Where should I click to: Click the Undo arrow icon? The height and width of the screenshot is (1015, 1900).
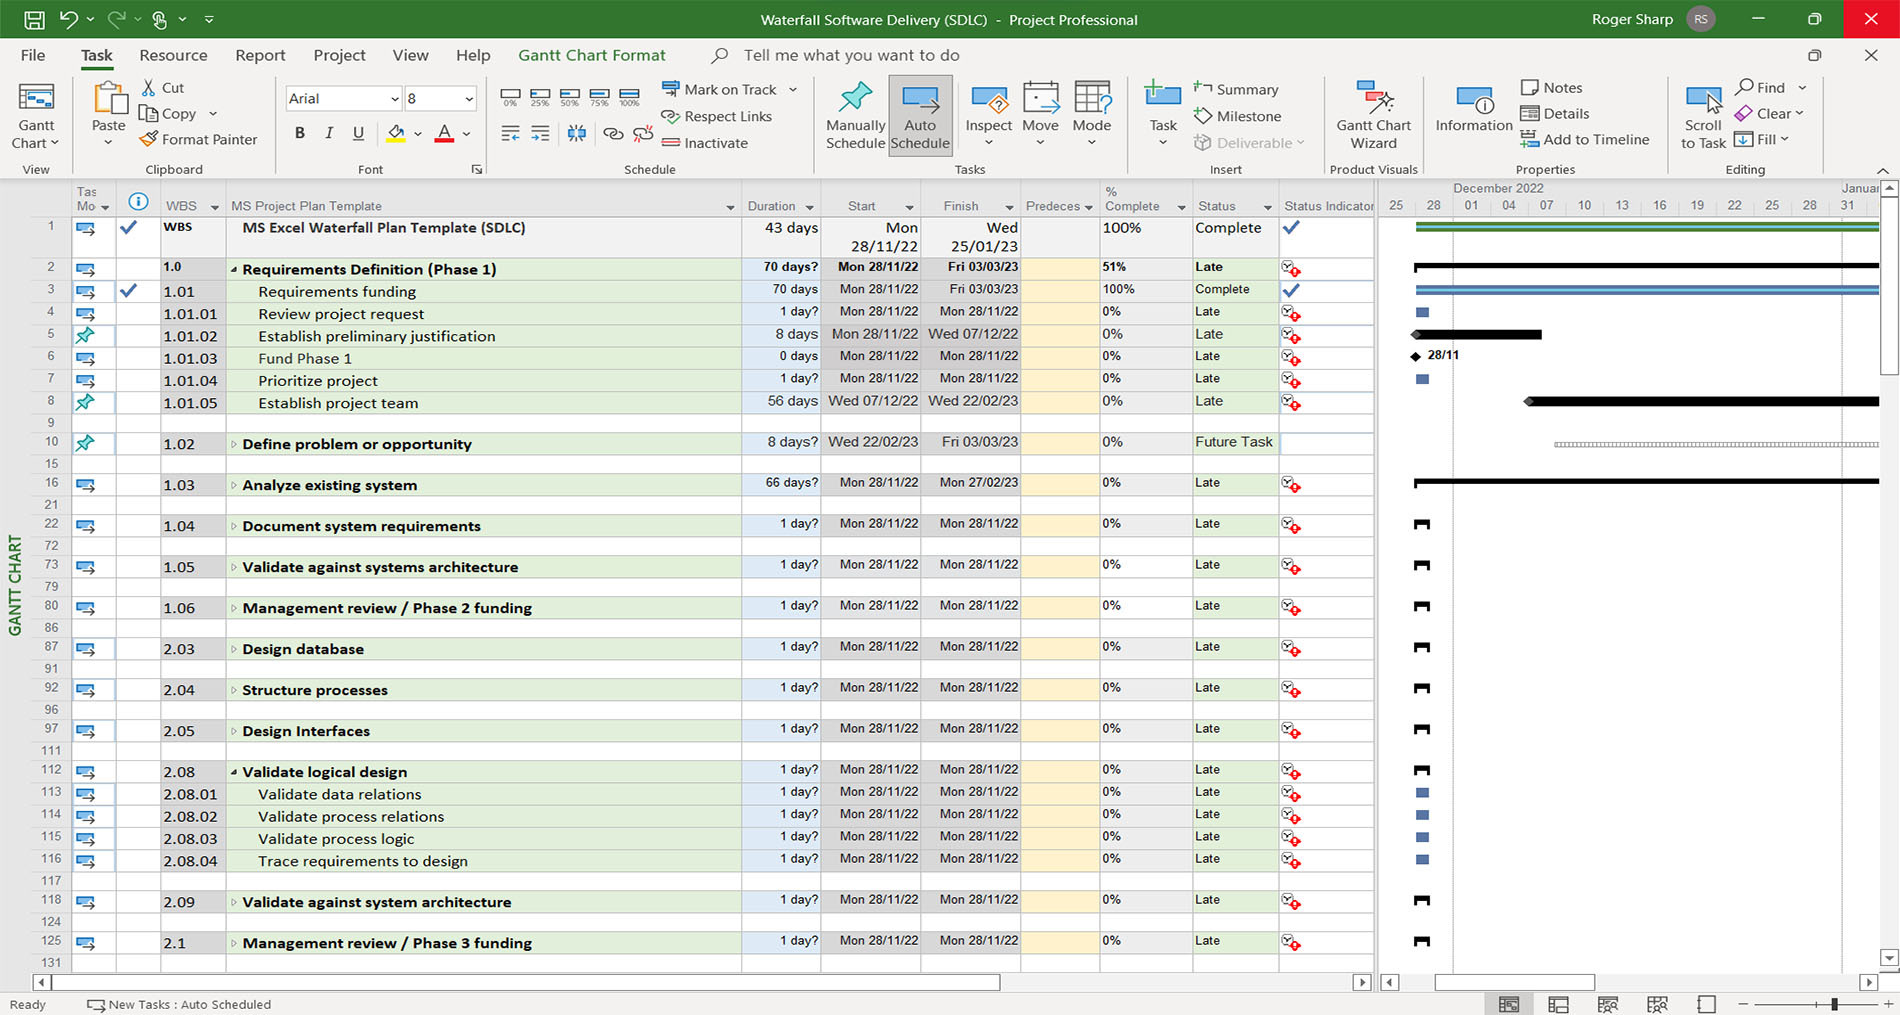click(68, 19)
